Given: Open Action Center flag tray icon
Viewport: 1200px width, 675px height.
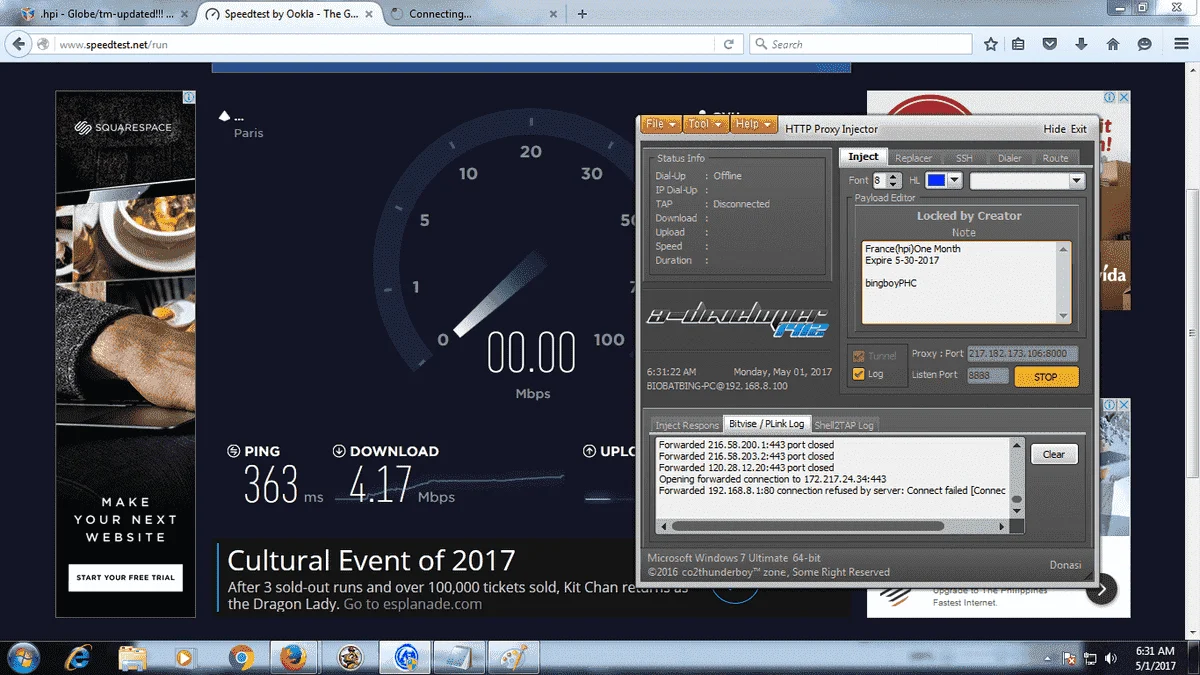Looking at the screenshot, I should pos(1069,658).
